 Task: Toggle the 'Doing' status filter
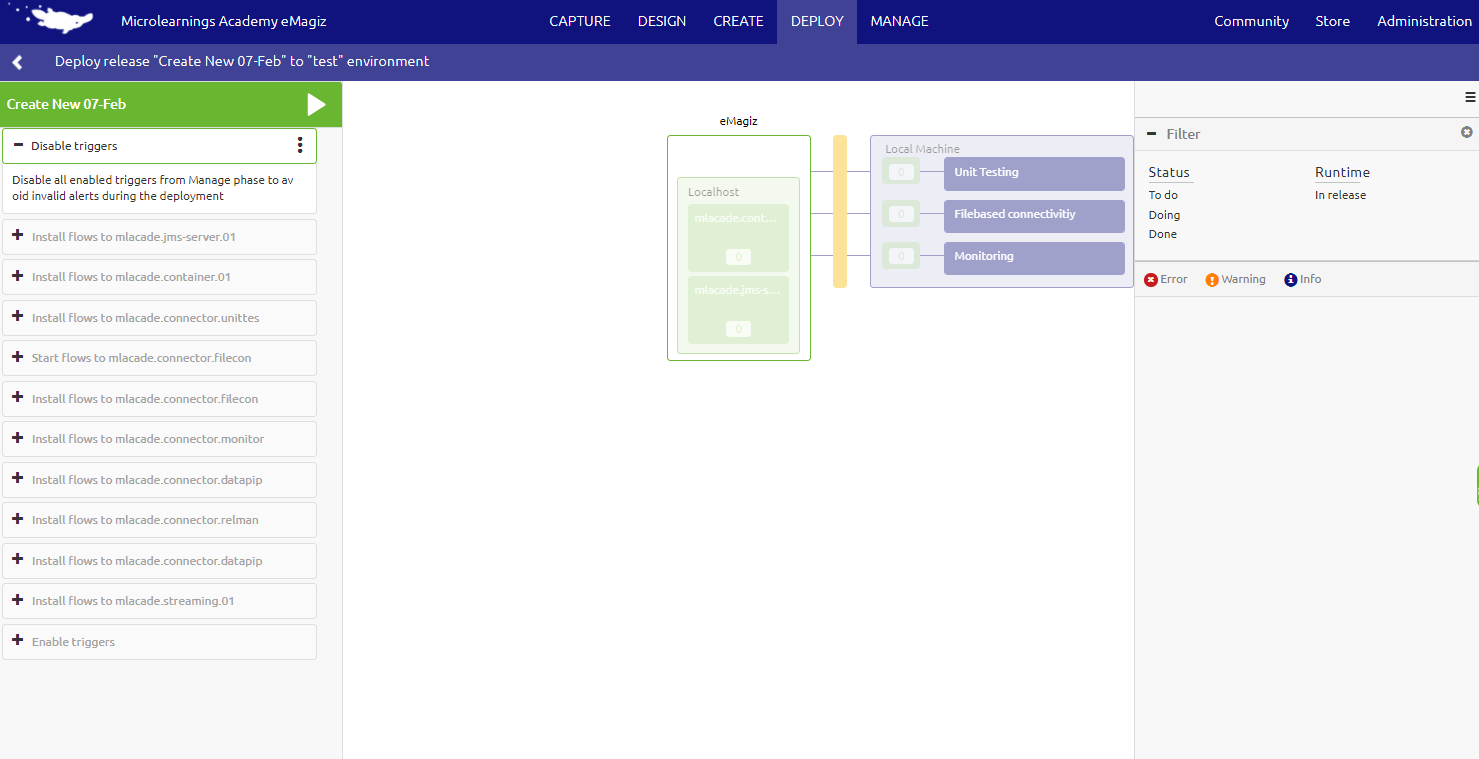coord(1163,214)
